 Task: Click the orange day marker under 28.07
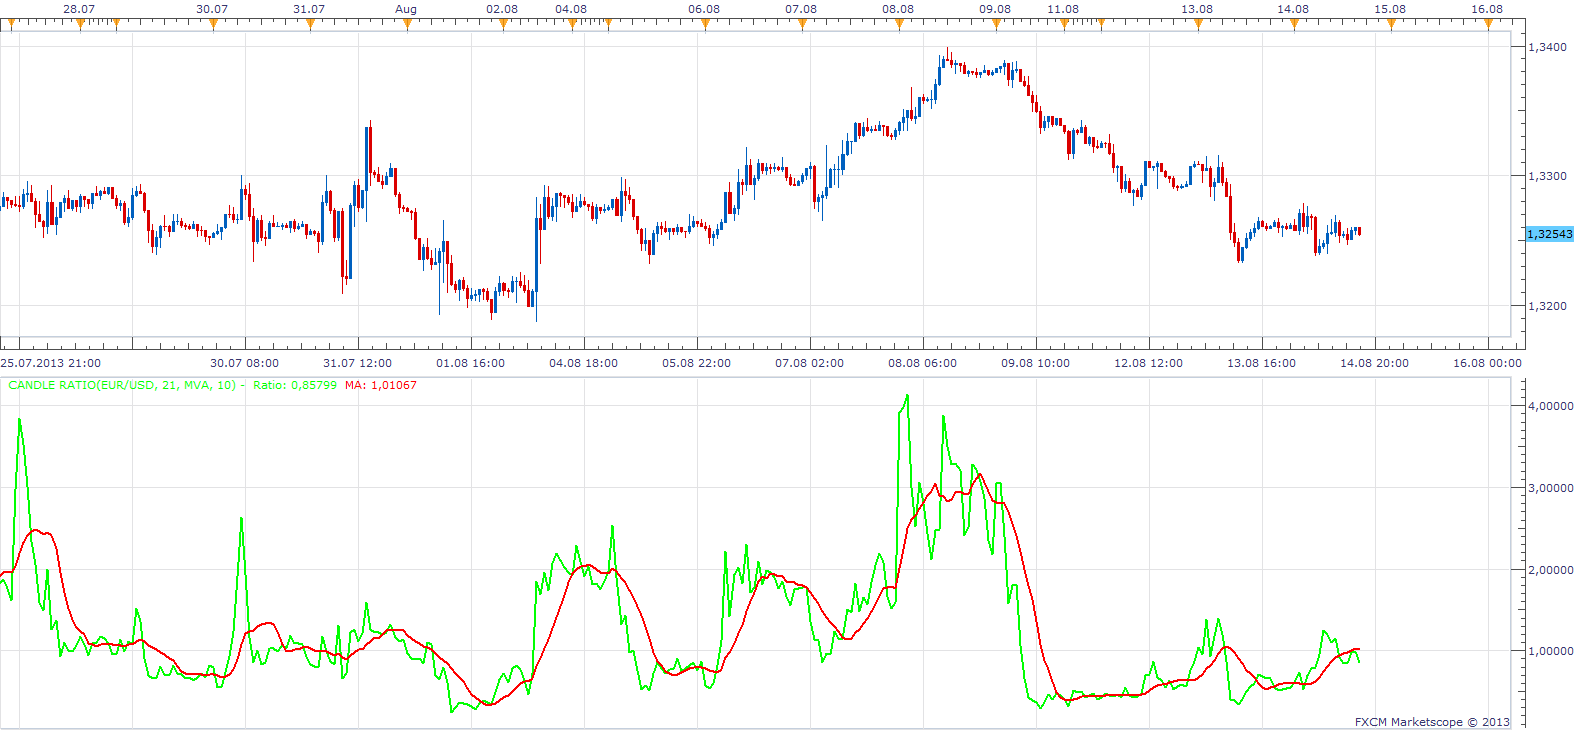click(x=80, y=23)
